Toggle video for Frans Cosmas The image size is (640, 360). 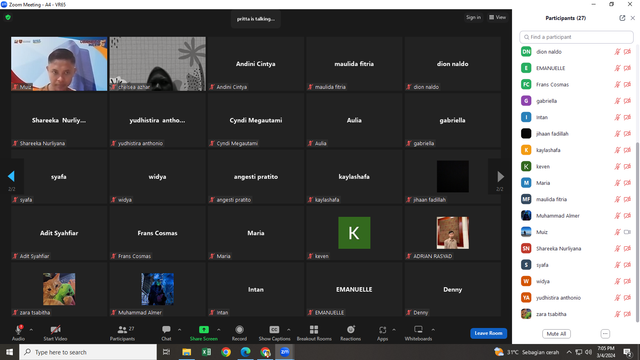pyautogui.click(x=628, y=84)
